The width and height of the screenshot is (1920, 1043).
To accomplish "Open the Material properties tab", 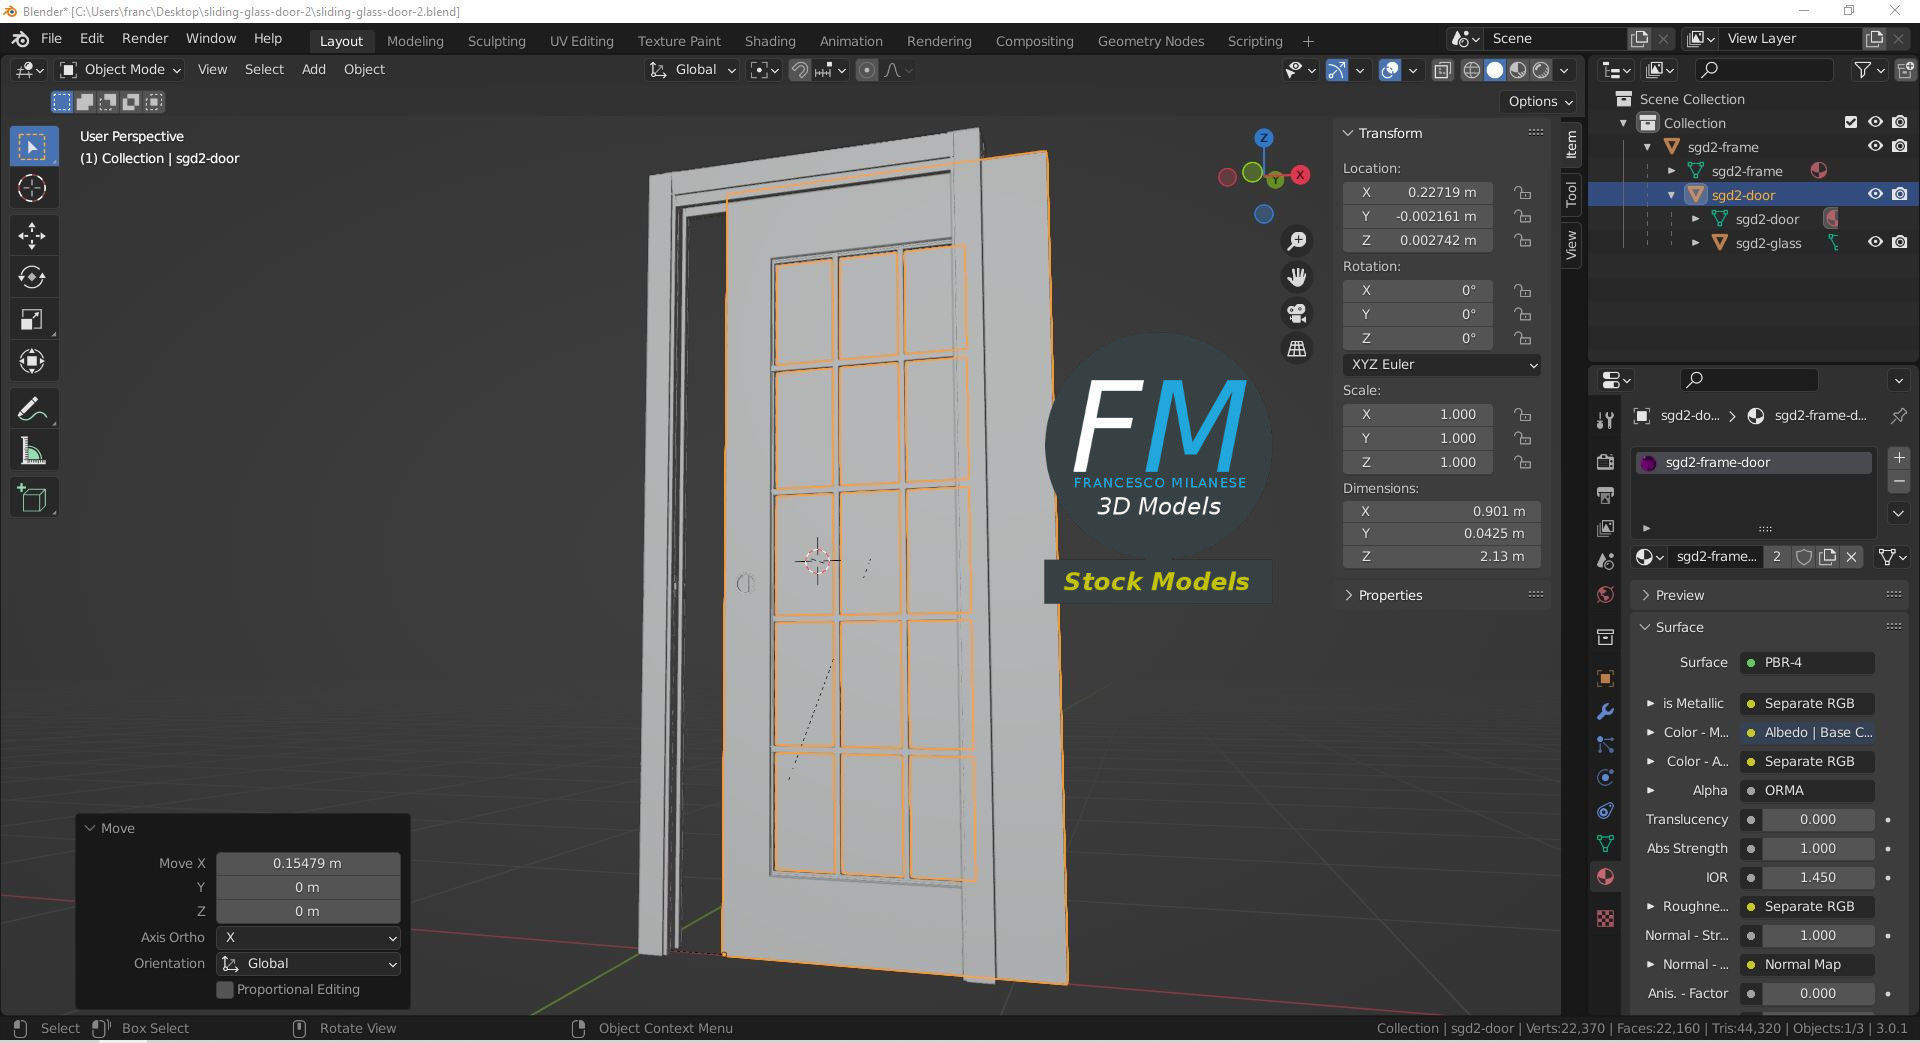I will click(1605, 877).
